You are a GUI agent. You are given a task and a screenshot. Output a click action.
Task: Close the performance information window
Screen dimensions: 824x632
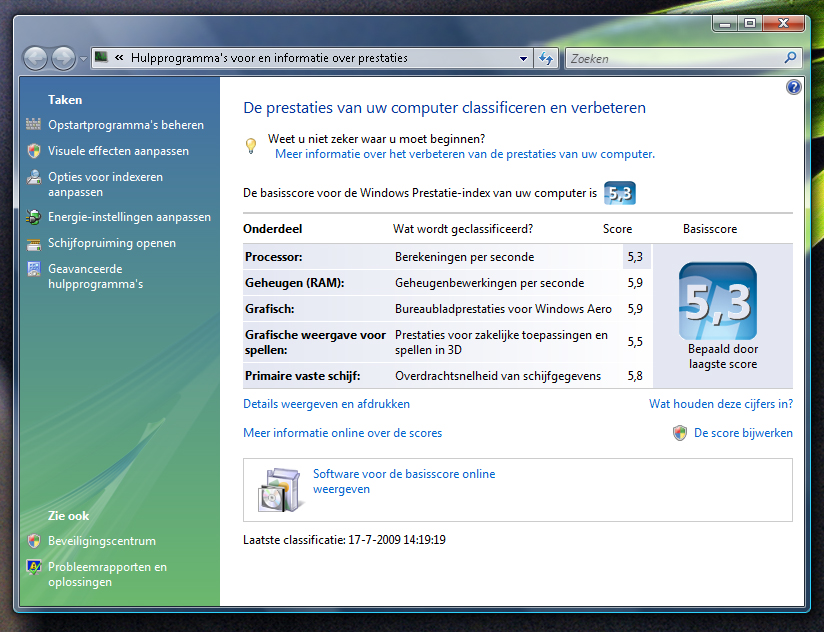pos(784,24)
